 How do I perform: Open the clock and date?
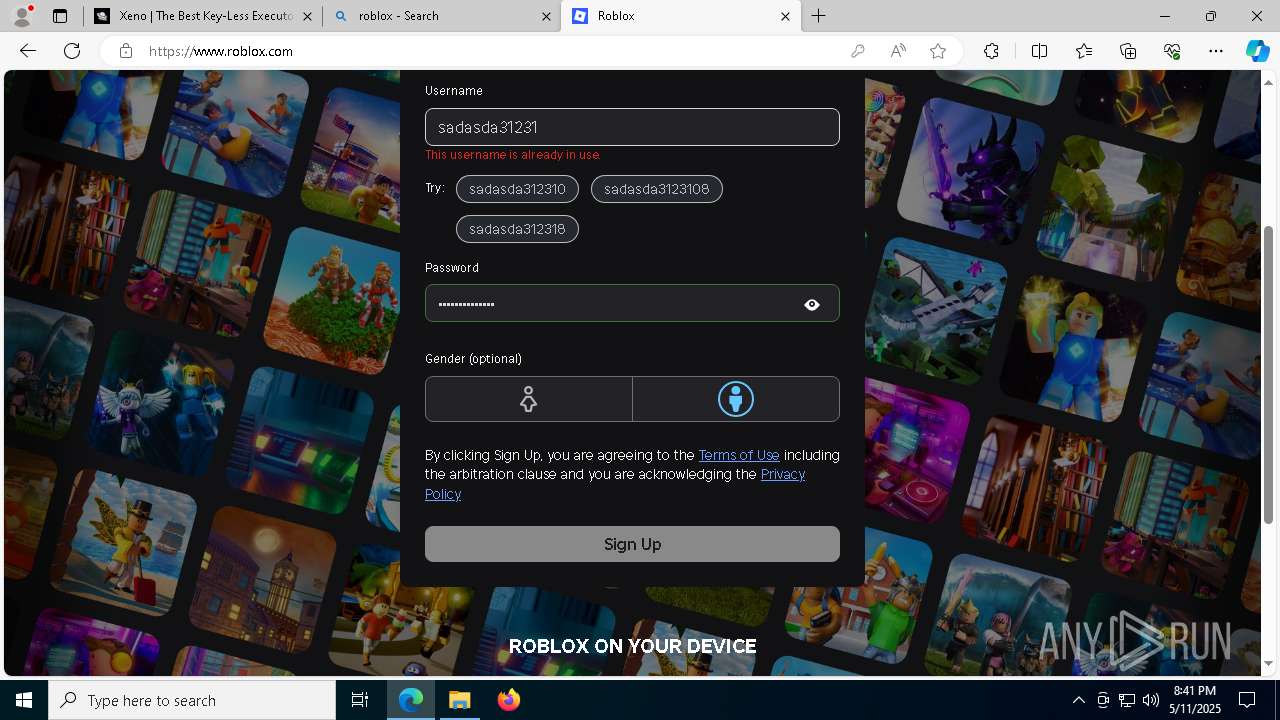[1194, 700]
